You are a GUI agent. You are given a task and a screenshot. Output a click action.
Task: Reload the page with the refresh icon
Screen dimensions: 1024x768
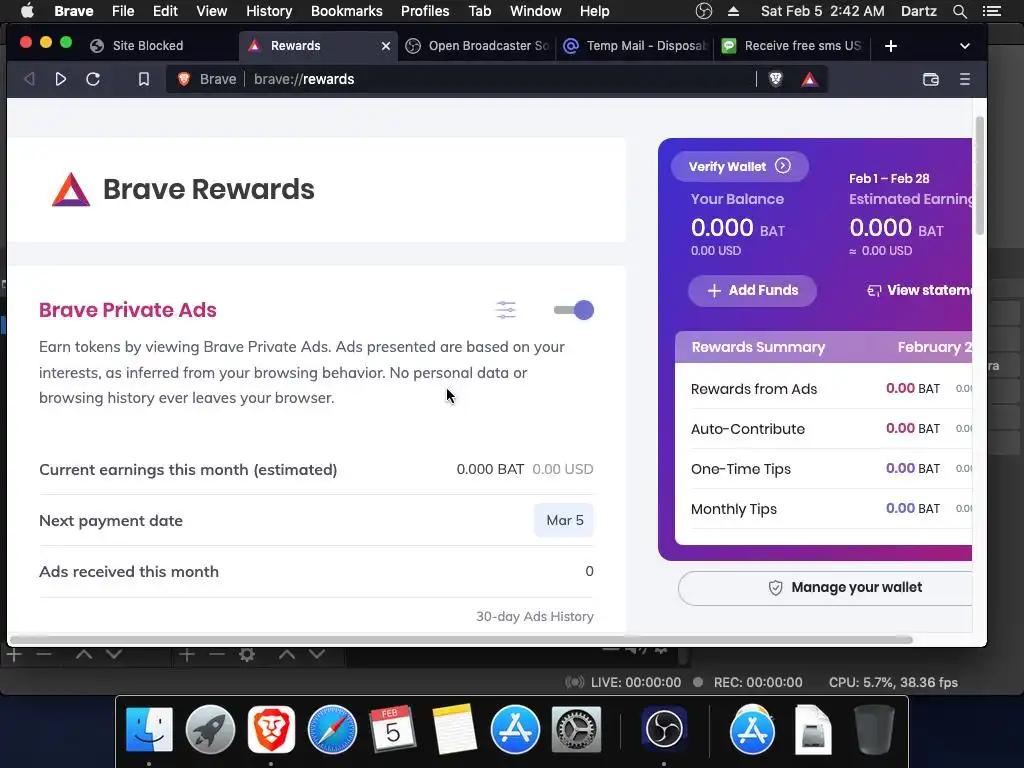(93, 79)
